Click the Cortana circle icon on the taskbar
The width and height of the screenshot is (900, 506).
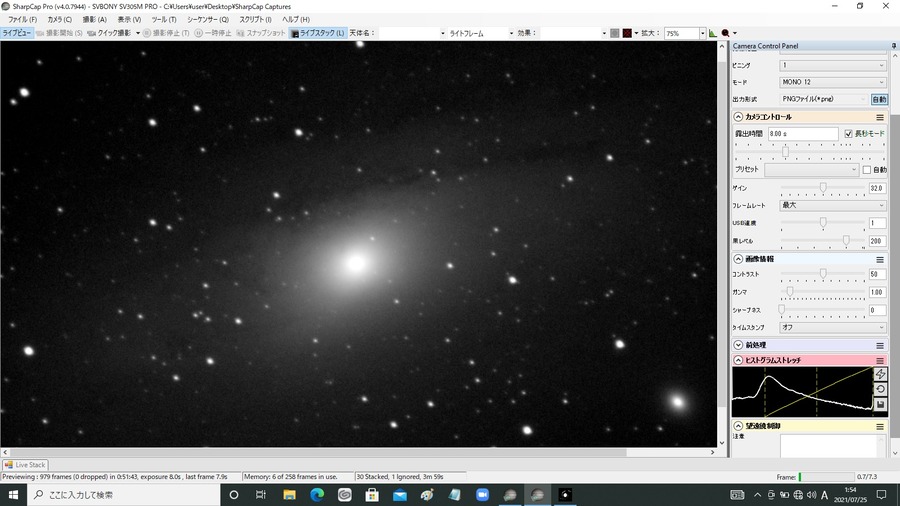point(234,495)
